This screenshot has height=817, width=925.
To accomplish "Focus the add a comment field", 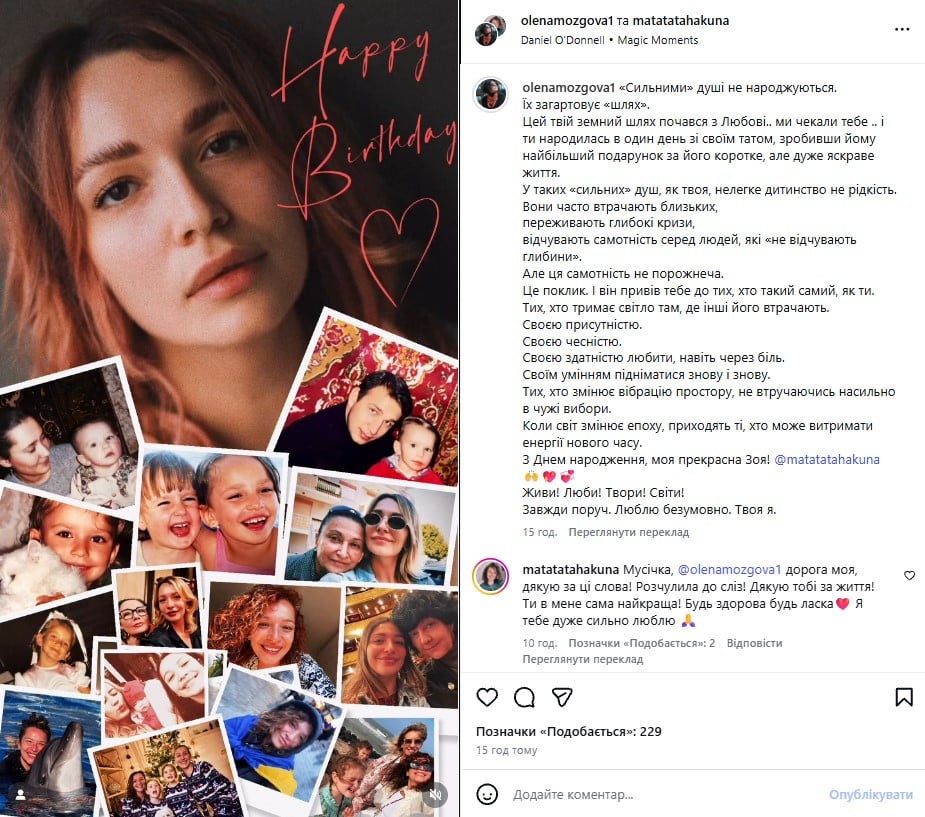I will click(665, 795).
